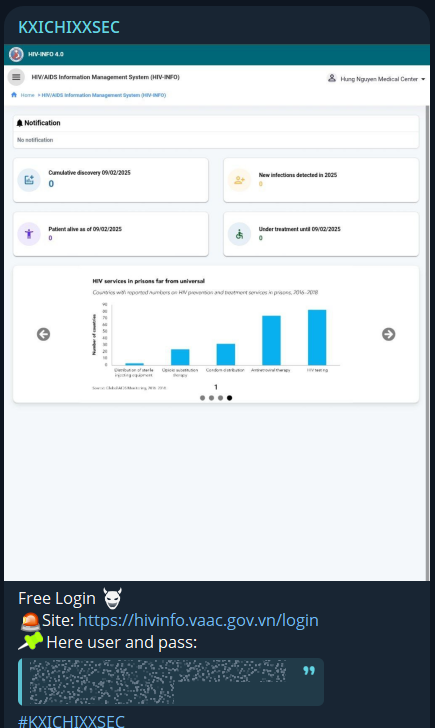The image size is (435, 728).
Task: Click the #KXICHIXXSEC hashtag
Action: [71, 721]
